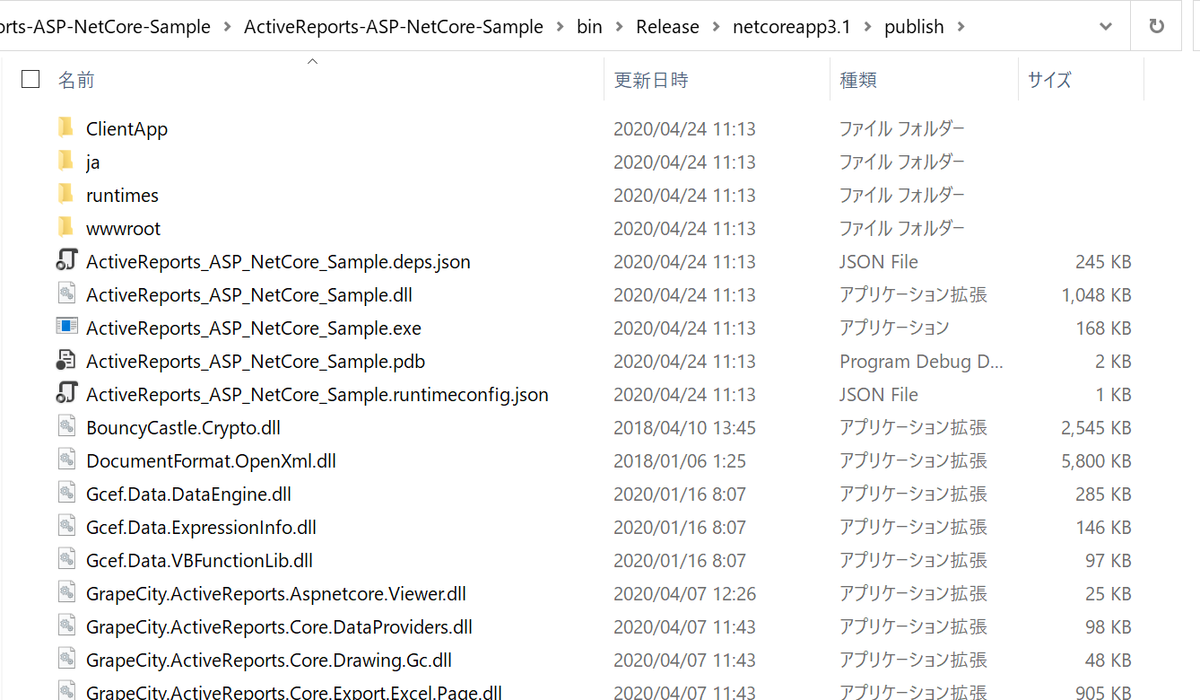This screenshot has height=700, width=1200.
Task: Select ActiveReports_ASP_NetCore_Sample.exe file name
Action: 254,328
